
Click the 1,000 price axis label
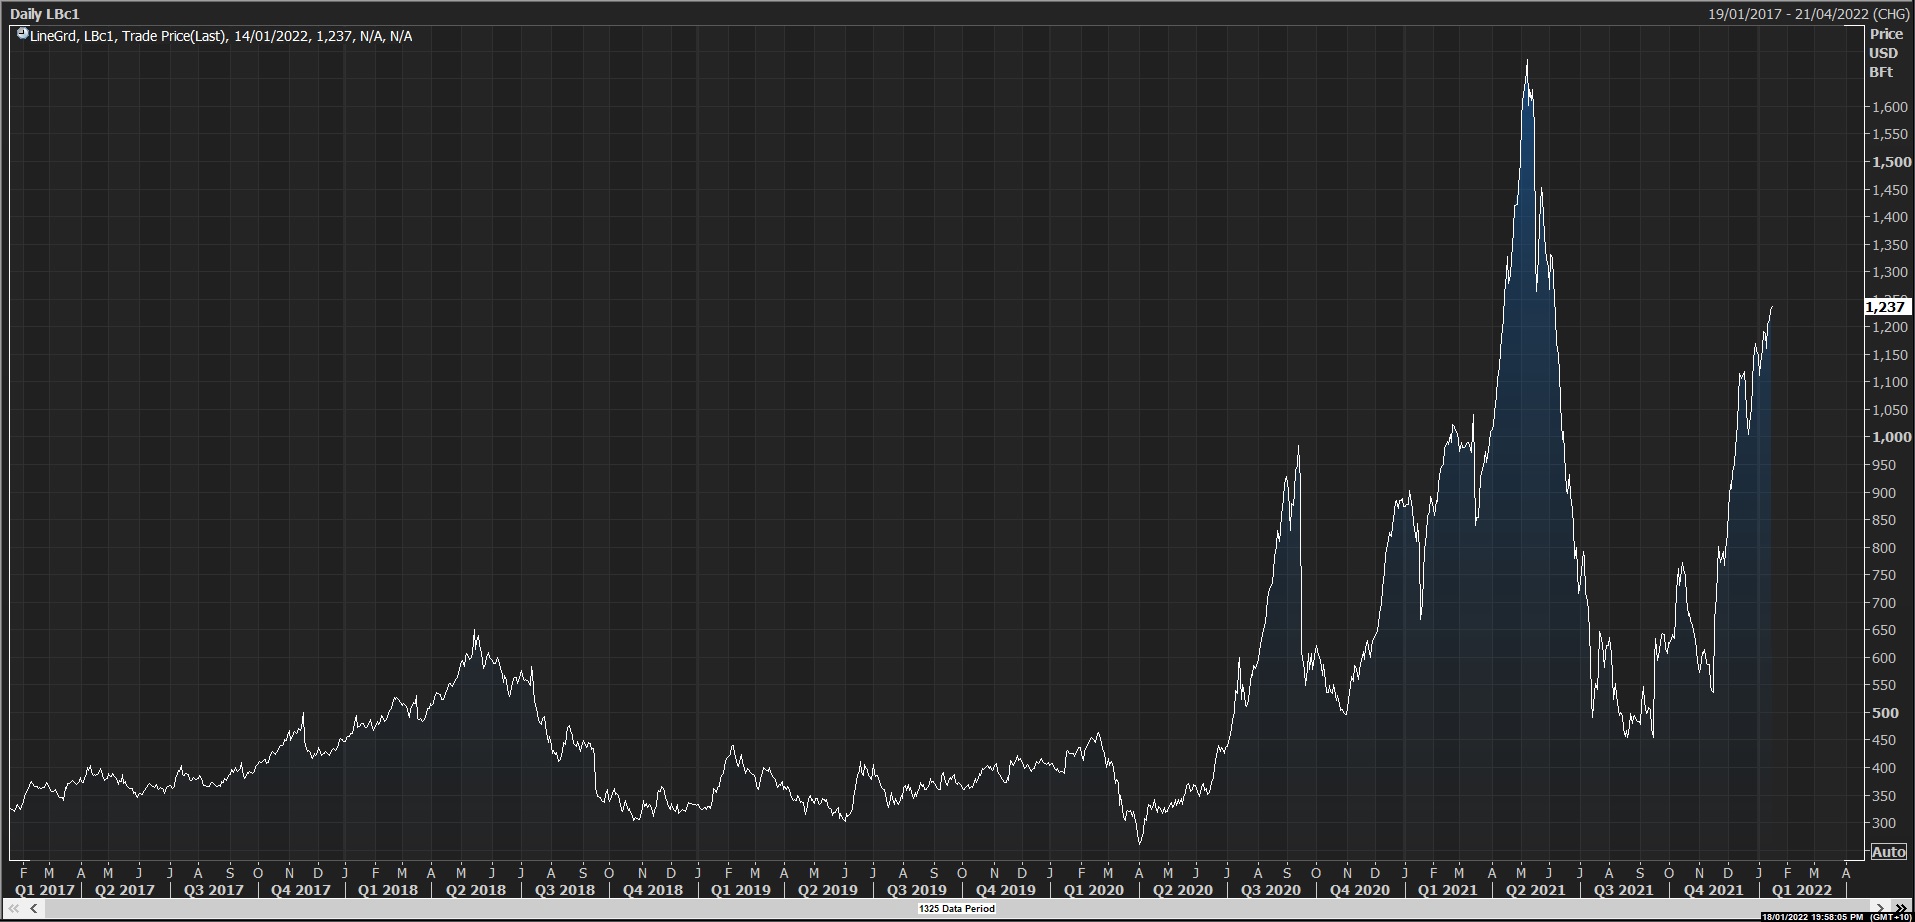tap(1891, 437)
